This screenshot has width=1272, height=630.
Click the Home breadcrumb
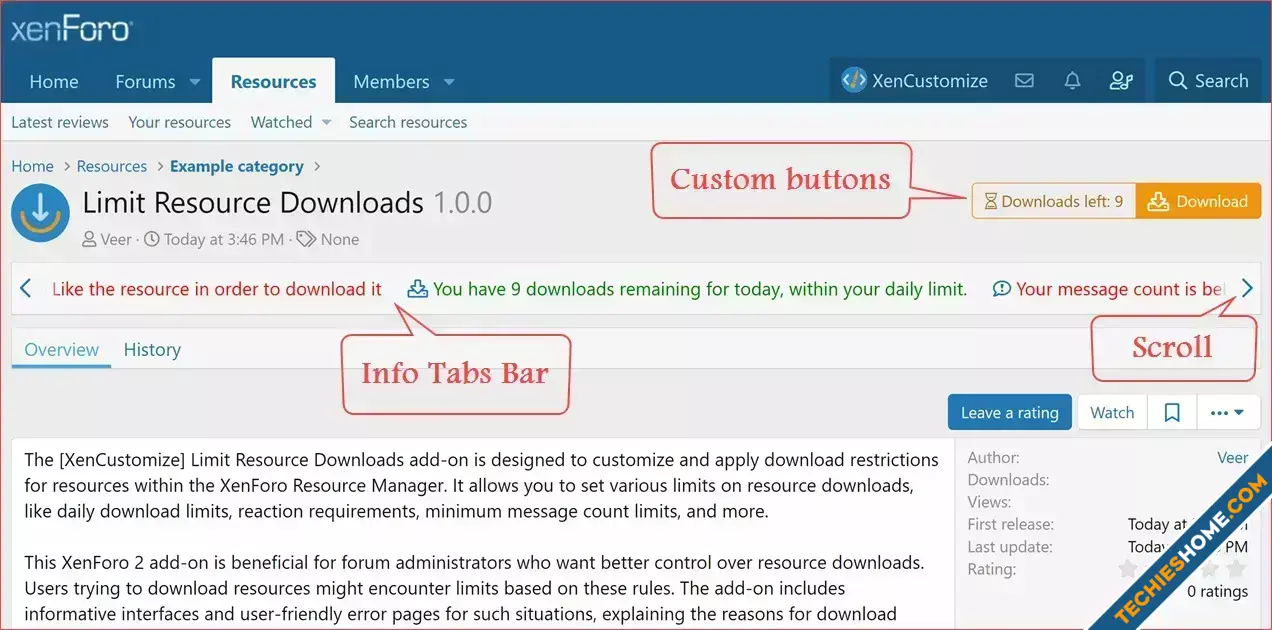coord(32,166)
